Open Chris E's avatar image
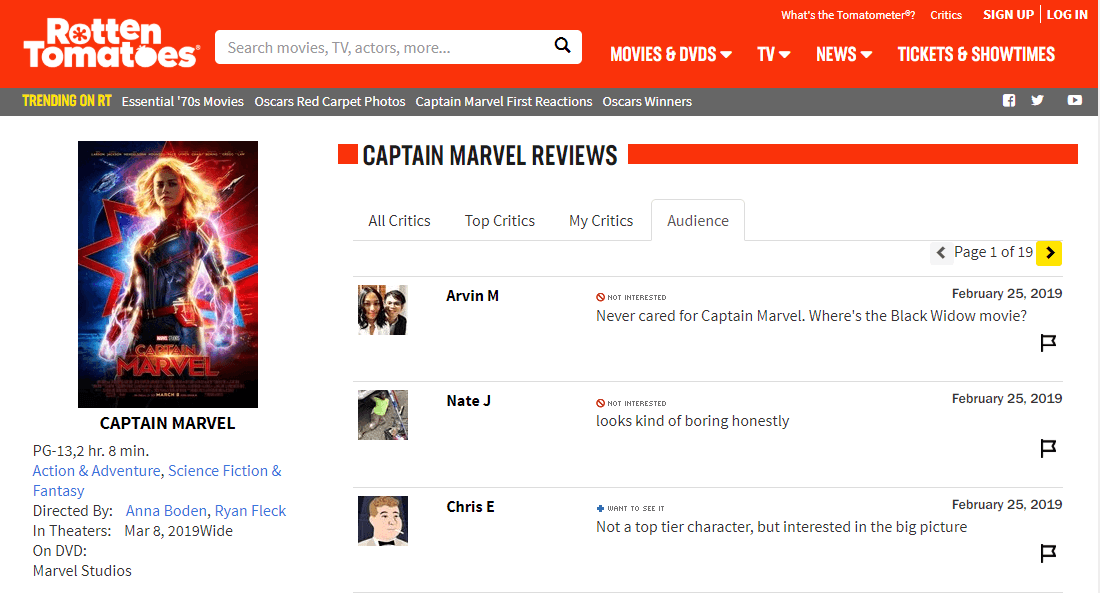Image resolution: width=1100 pixels, height=593 pixels. click(x=383, y=521)
